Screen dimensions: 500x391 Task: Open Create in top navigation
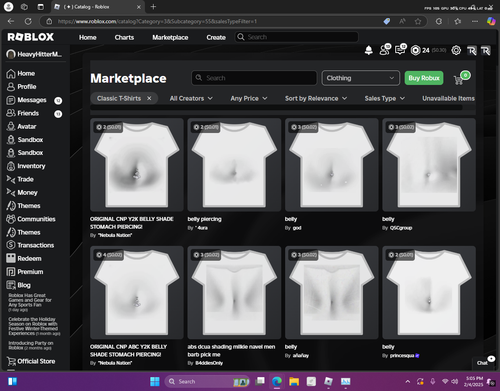tap(216, 37)
